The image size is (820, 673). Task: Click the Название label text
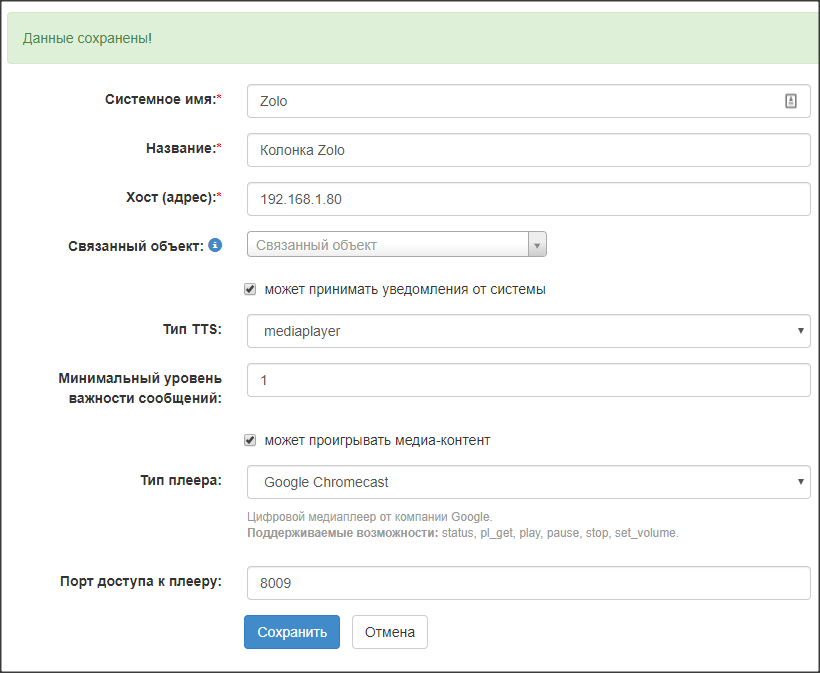(x=181, y=148)
